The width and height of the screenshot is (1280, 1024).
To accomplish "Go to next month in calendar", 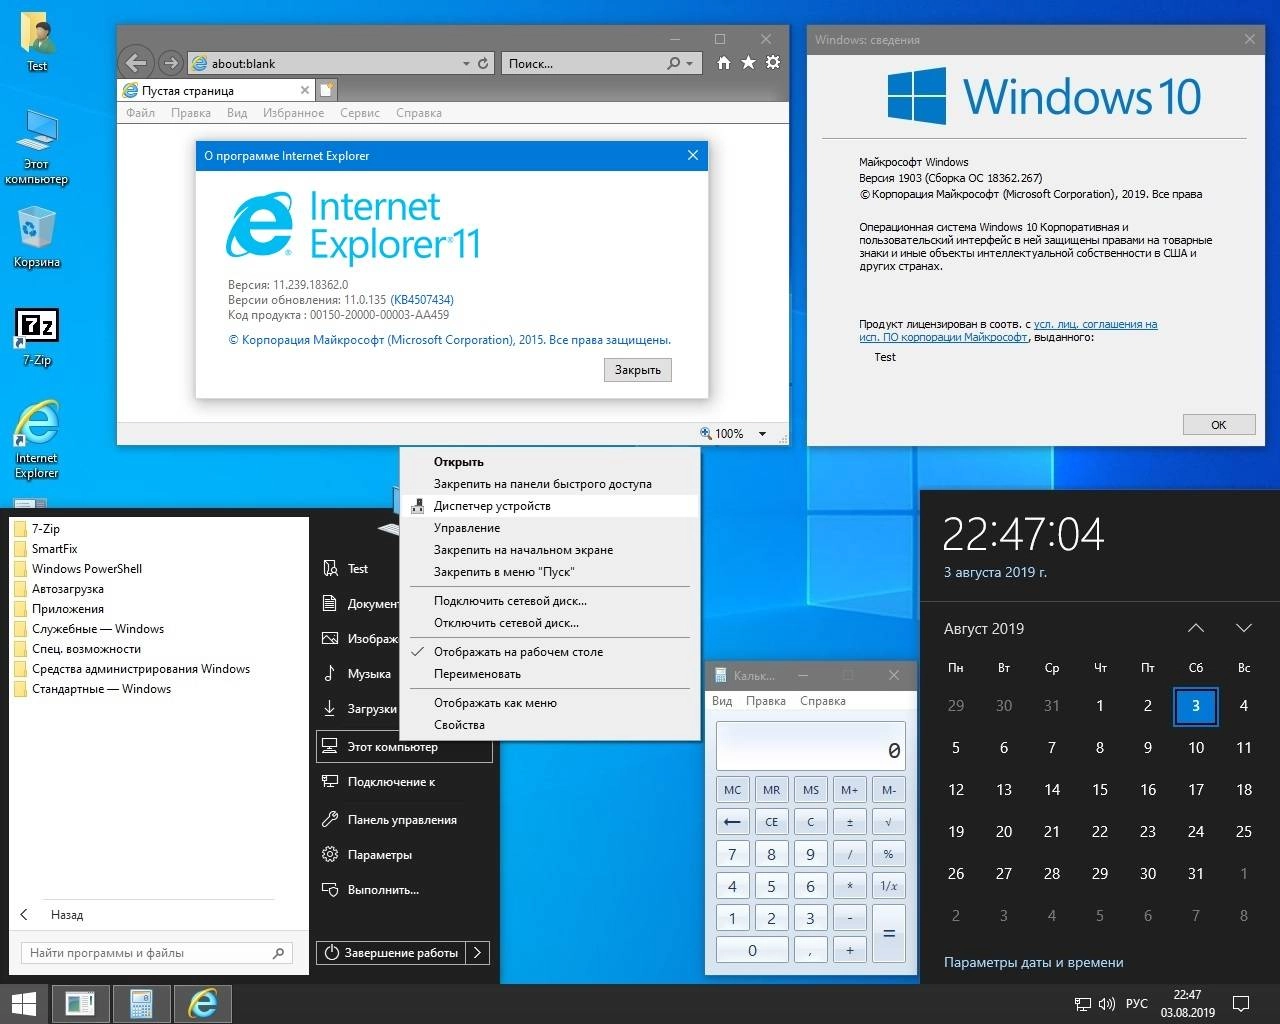I will click(1244, 628).
